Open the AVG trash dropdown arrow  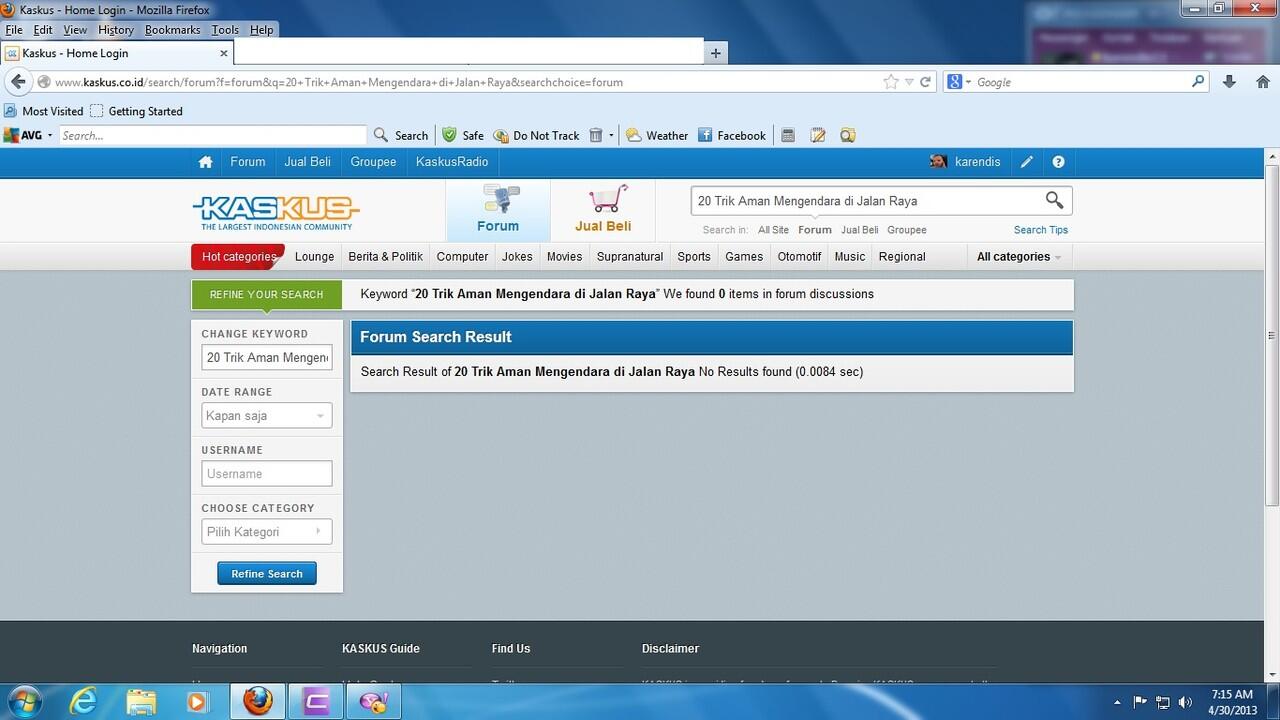pyautogui.click(x=611, y=135)
